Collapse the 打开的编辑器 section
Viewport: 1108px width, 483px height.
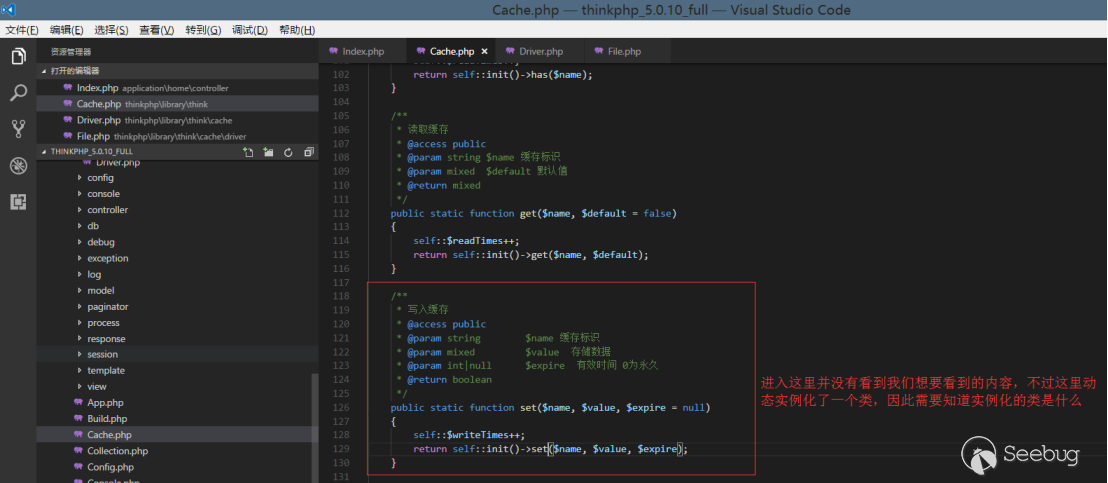click(x=177, y=71)
